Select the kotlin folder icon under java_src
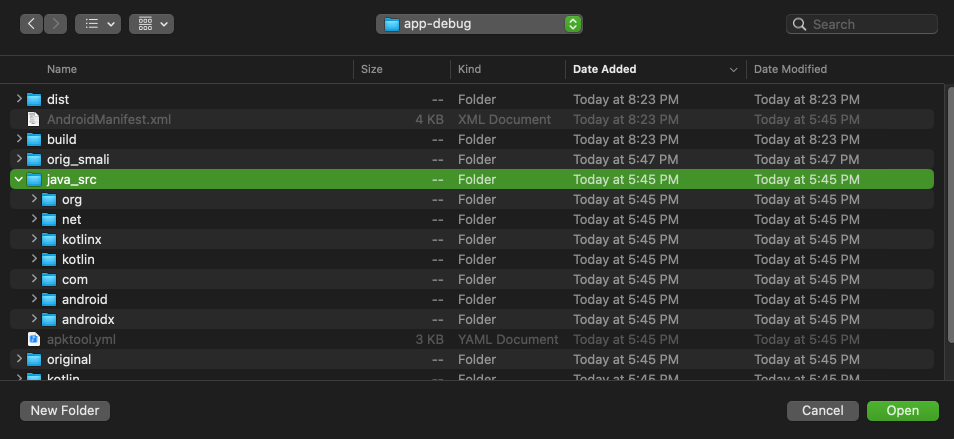Viewport: 954px width, 439px height. coord(49,260)
